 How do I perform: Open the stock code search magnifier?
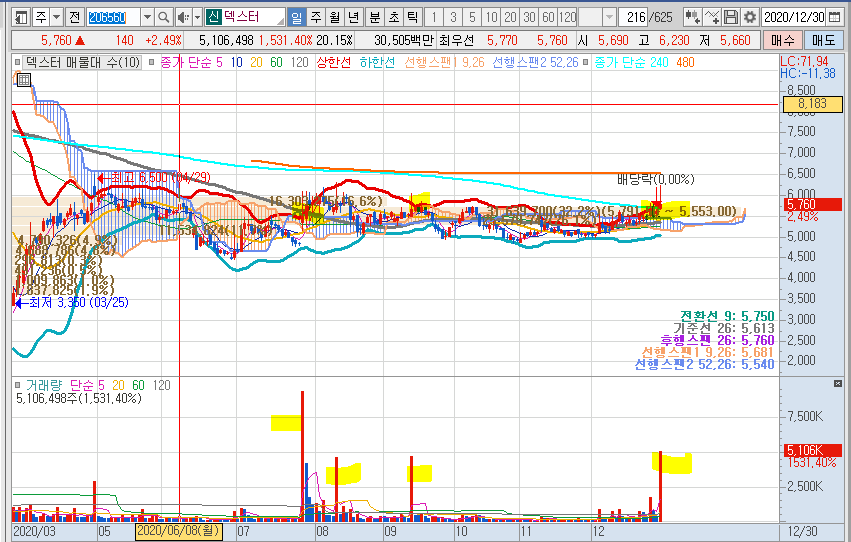(163, 18)
